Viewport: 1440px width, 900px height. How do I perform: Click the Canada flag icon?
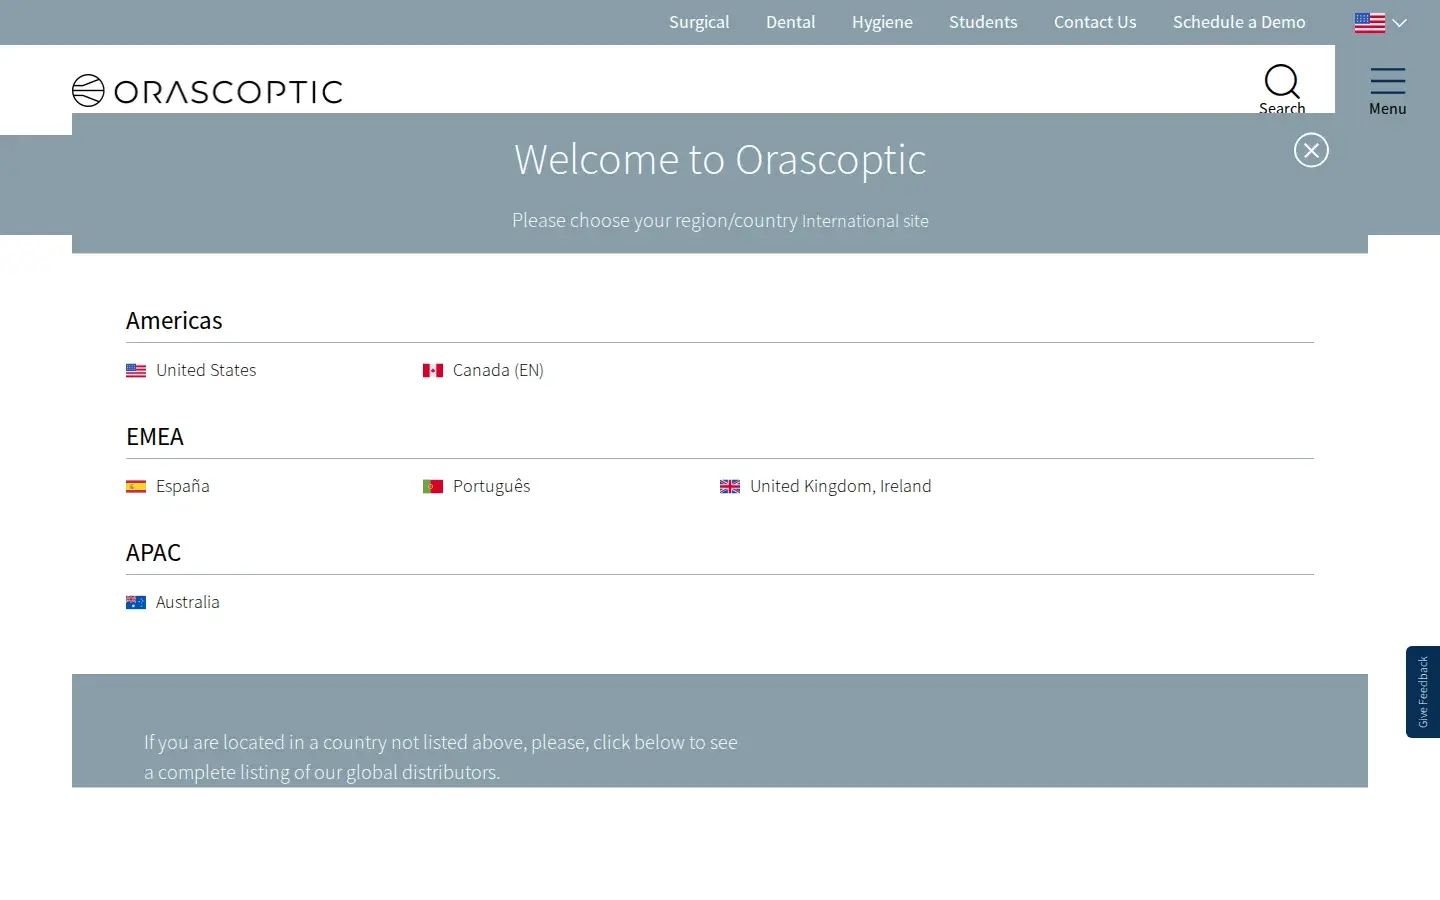tap(433, 371)
